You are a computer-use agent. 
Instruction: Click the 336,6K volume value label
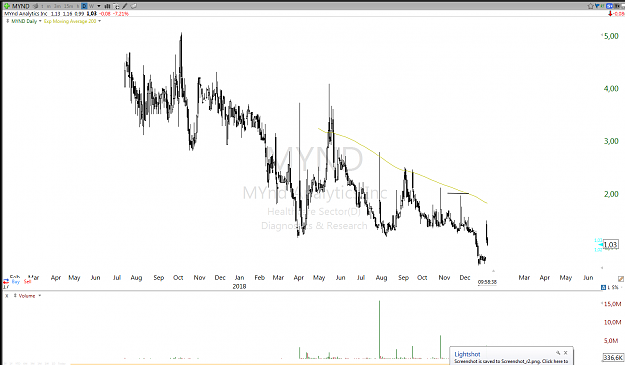(613, 357)
